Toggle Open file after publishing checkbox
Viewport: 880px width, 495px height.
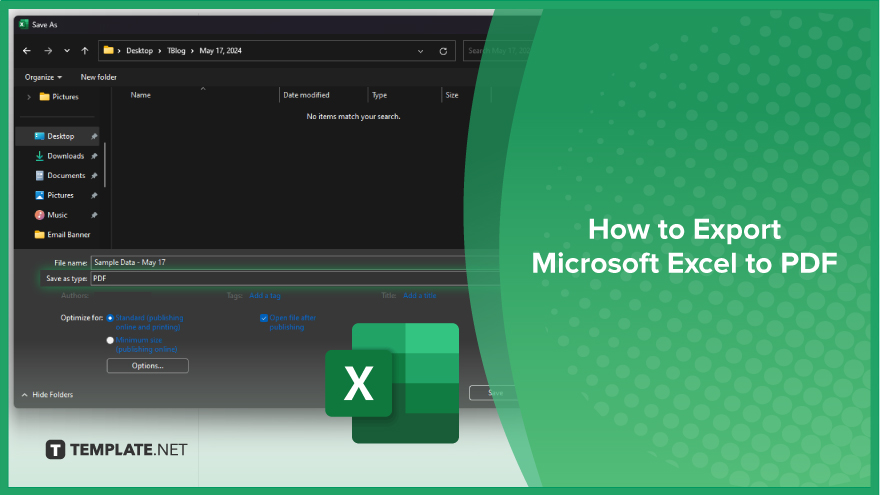(x=264, y=318)
